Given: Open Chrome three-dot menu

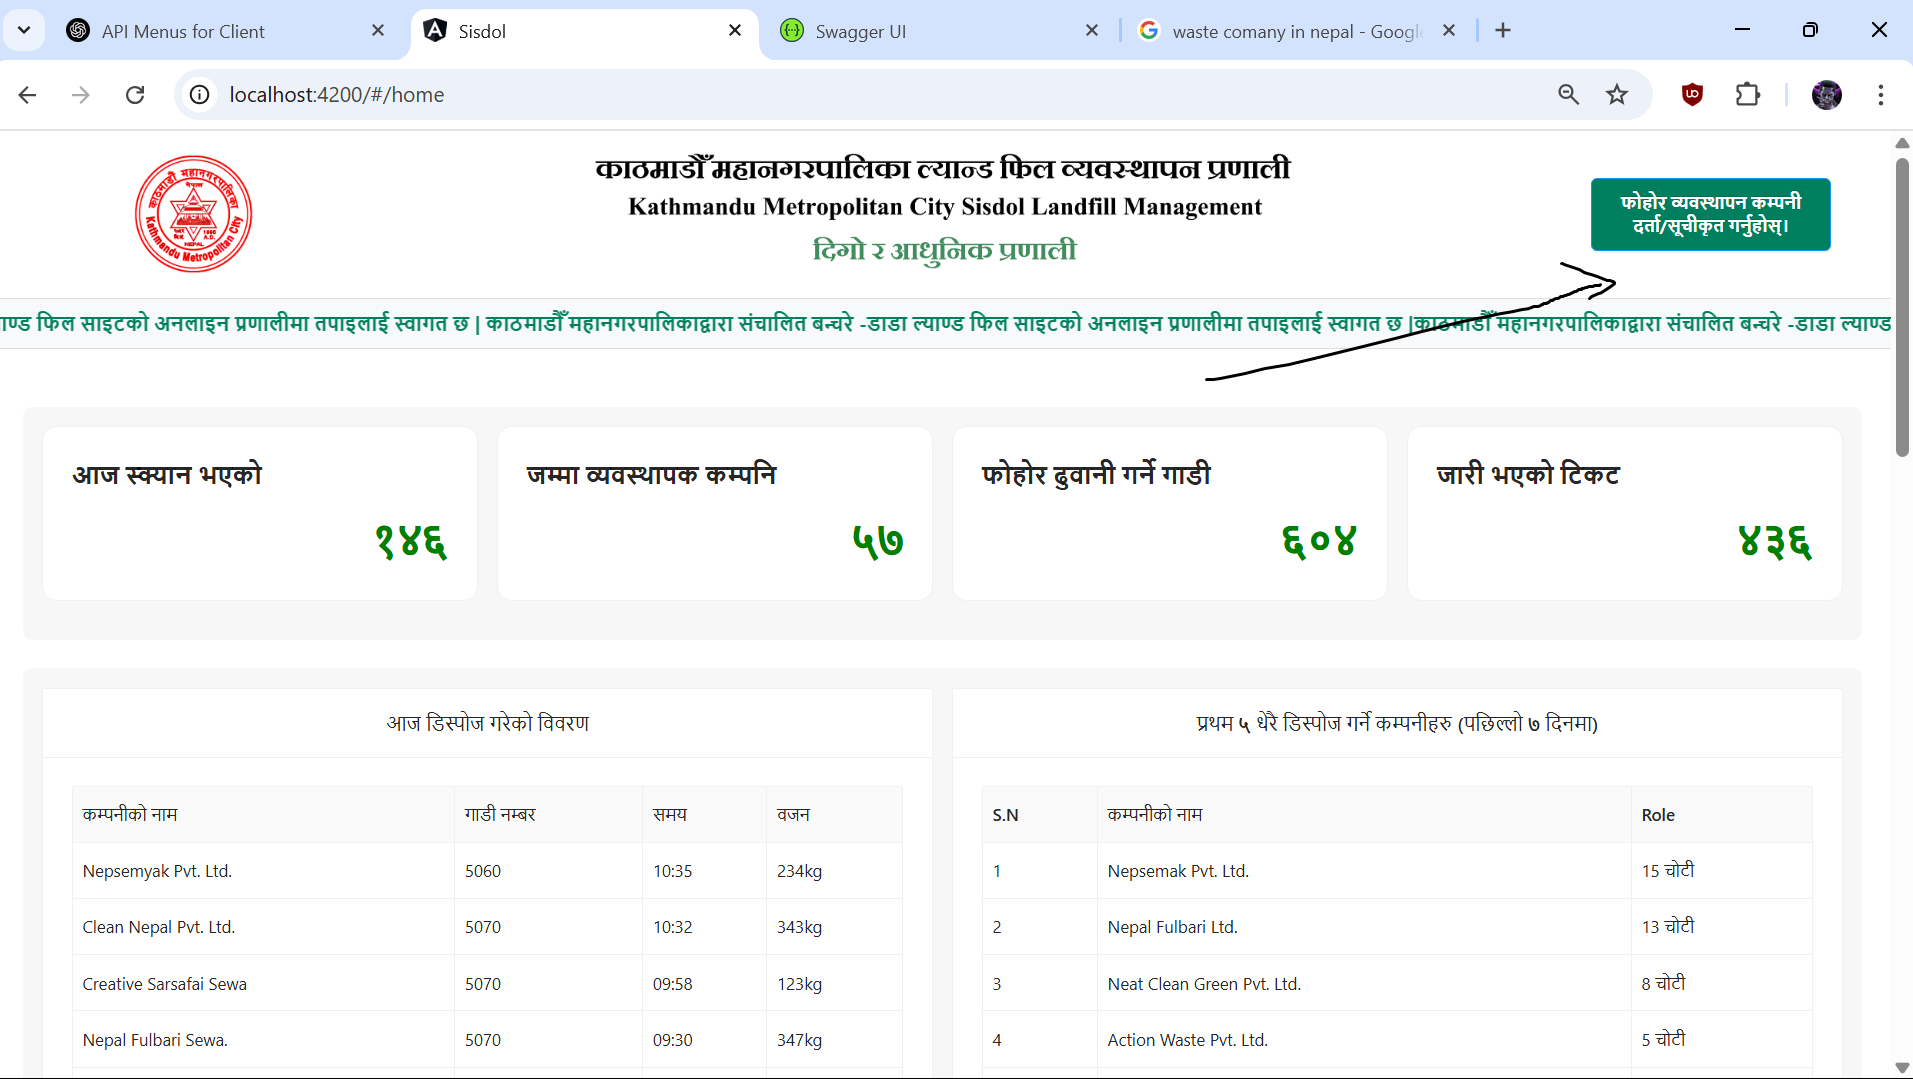Looking at the screenshot, I should (1880, 95).
